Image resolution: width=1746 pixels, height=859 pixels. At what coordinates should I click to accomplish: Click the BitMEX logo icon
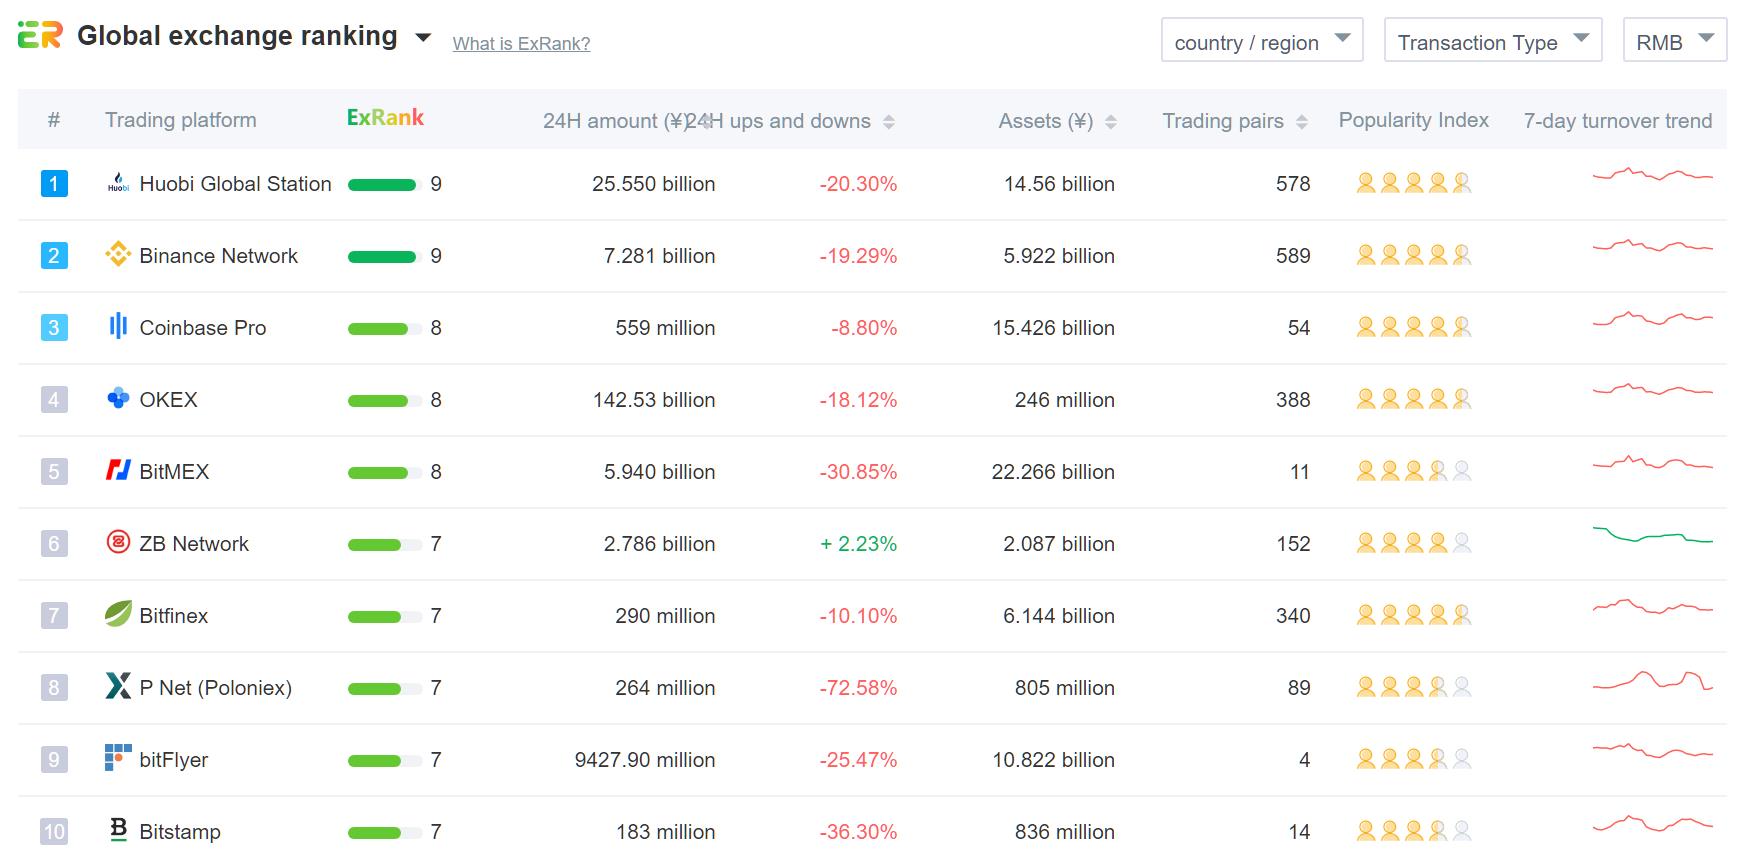coord(118,470)
